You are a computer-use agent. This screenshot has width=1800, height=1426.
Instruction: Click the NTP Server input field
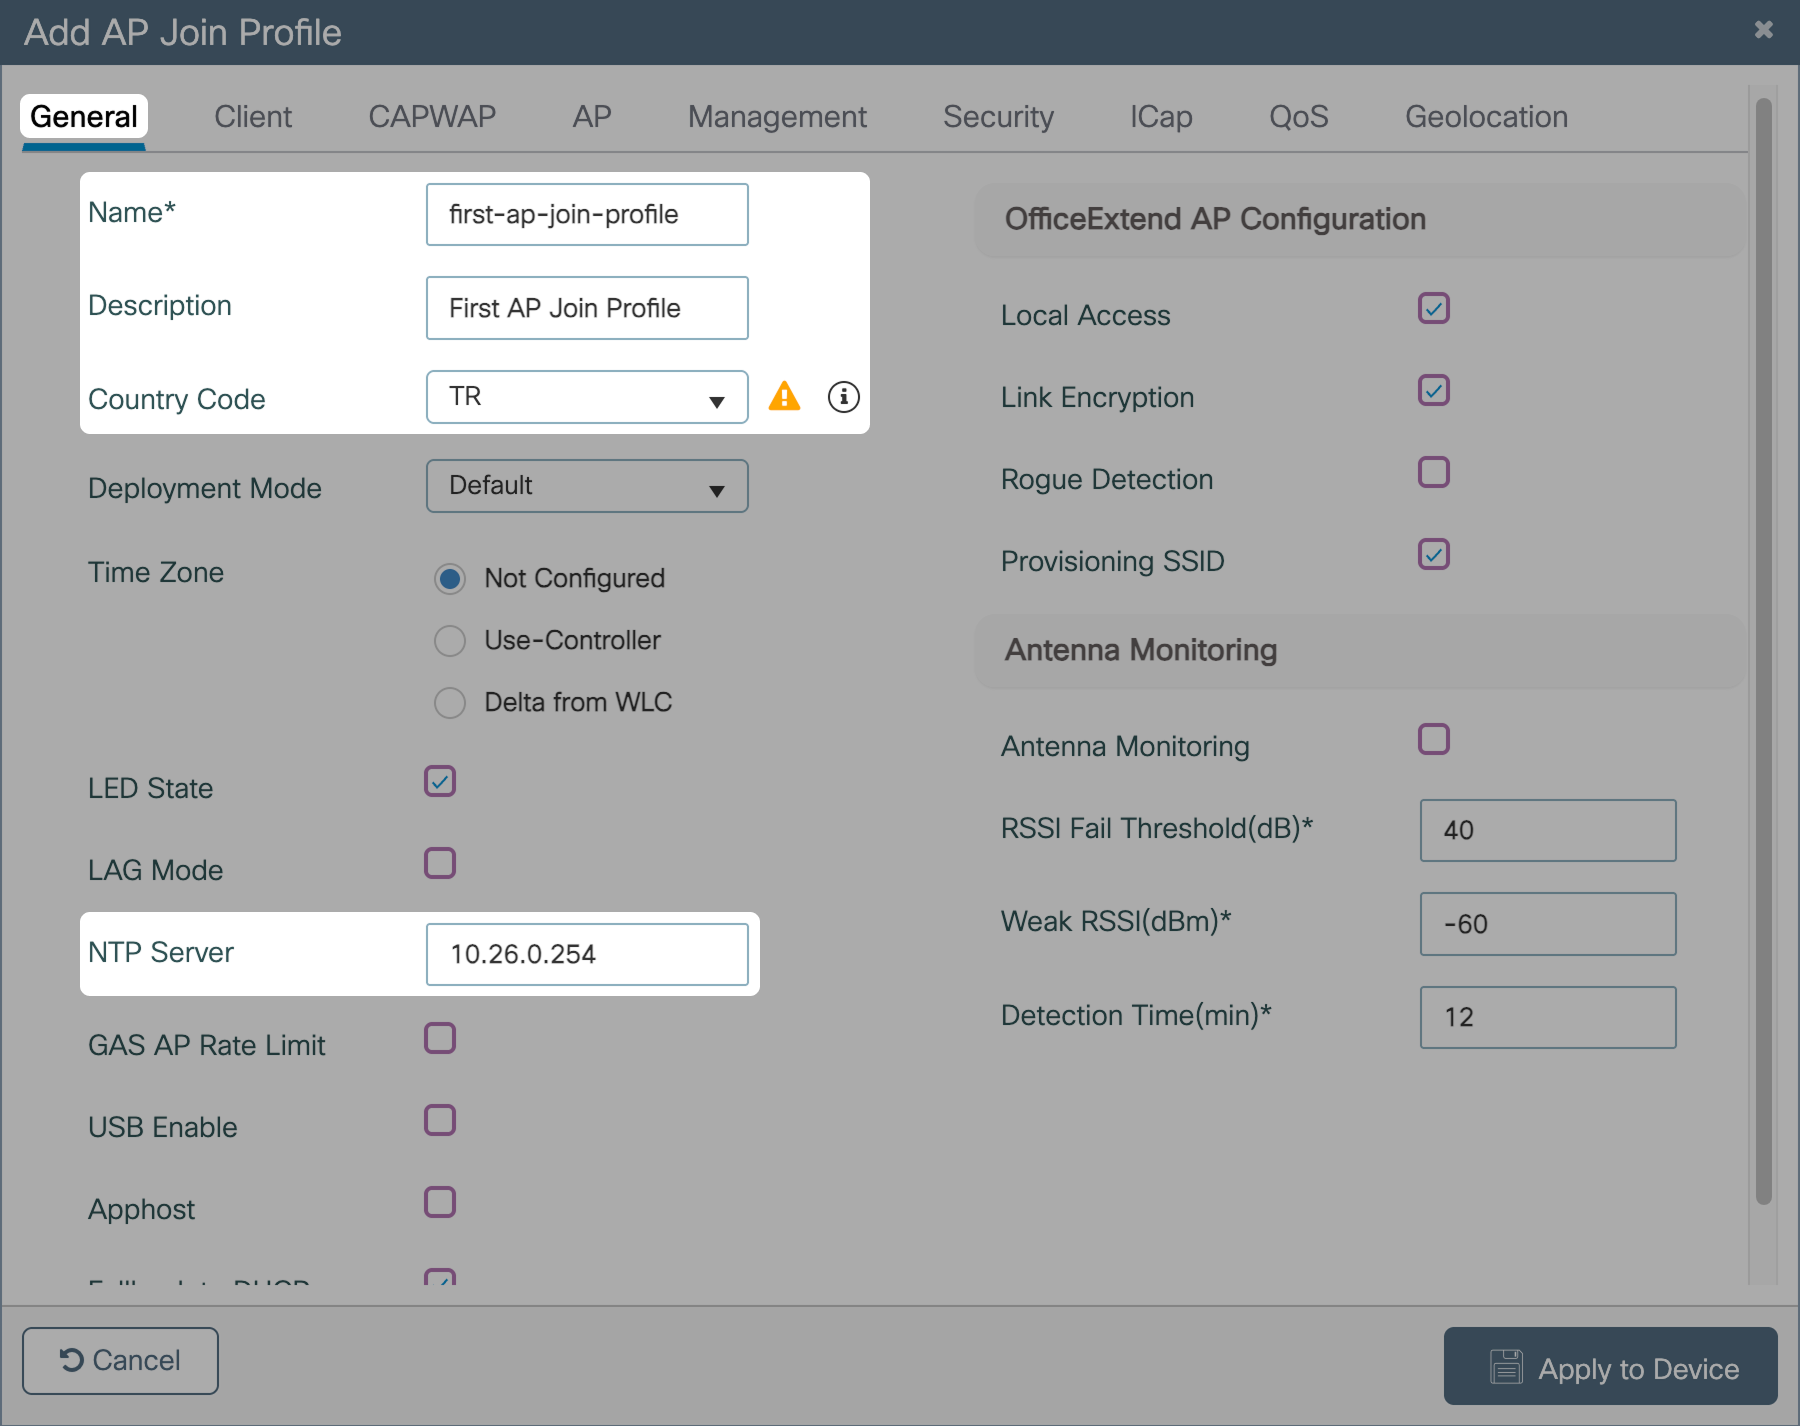pos(587,954)
